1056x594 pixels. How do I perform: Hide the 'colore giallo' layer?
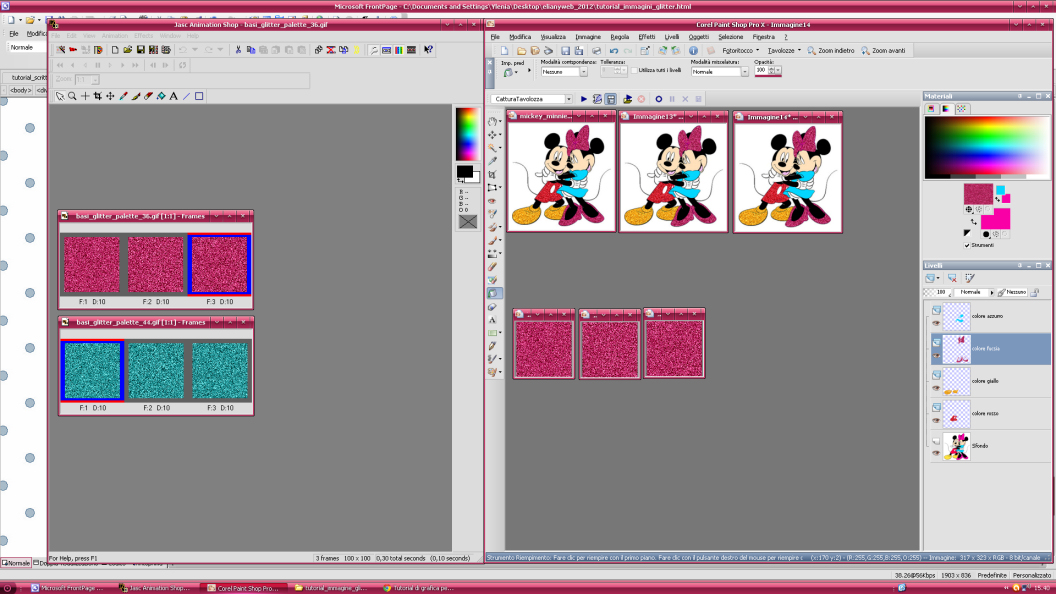[936, 388]
